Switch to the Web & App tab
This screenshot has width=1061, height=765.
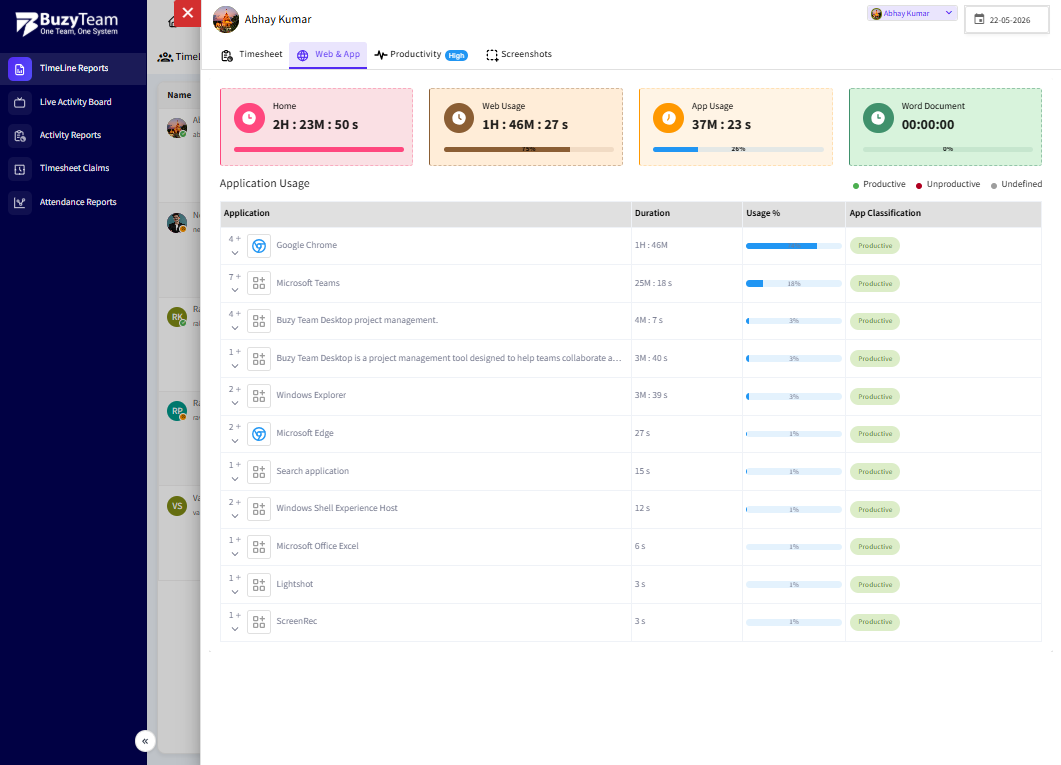[328, 55]
